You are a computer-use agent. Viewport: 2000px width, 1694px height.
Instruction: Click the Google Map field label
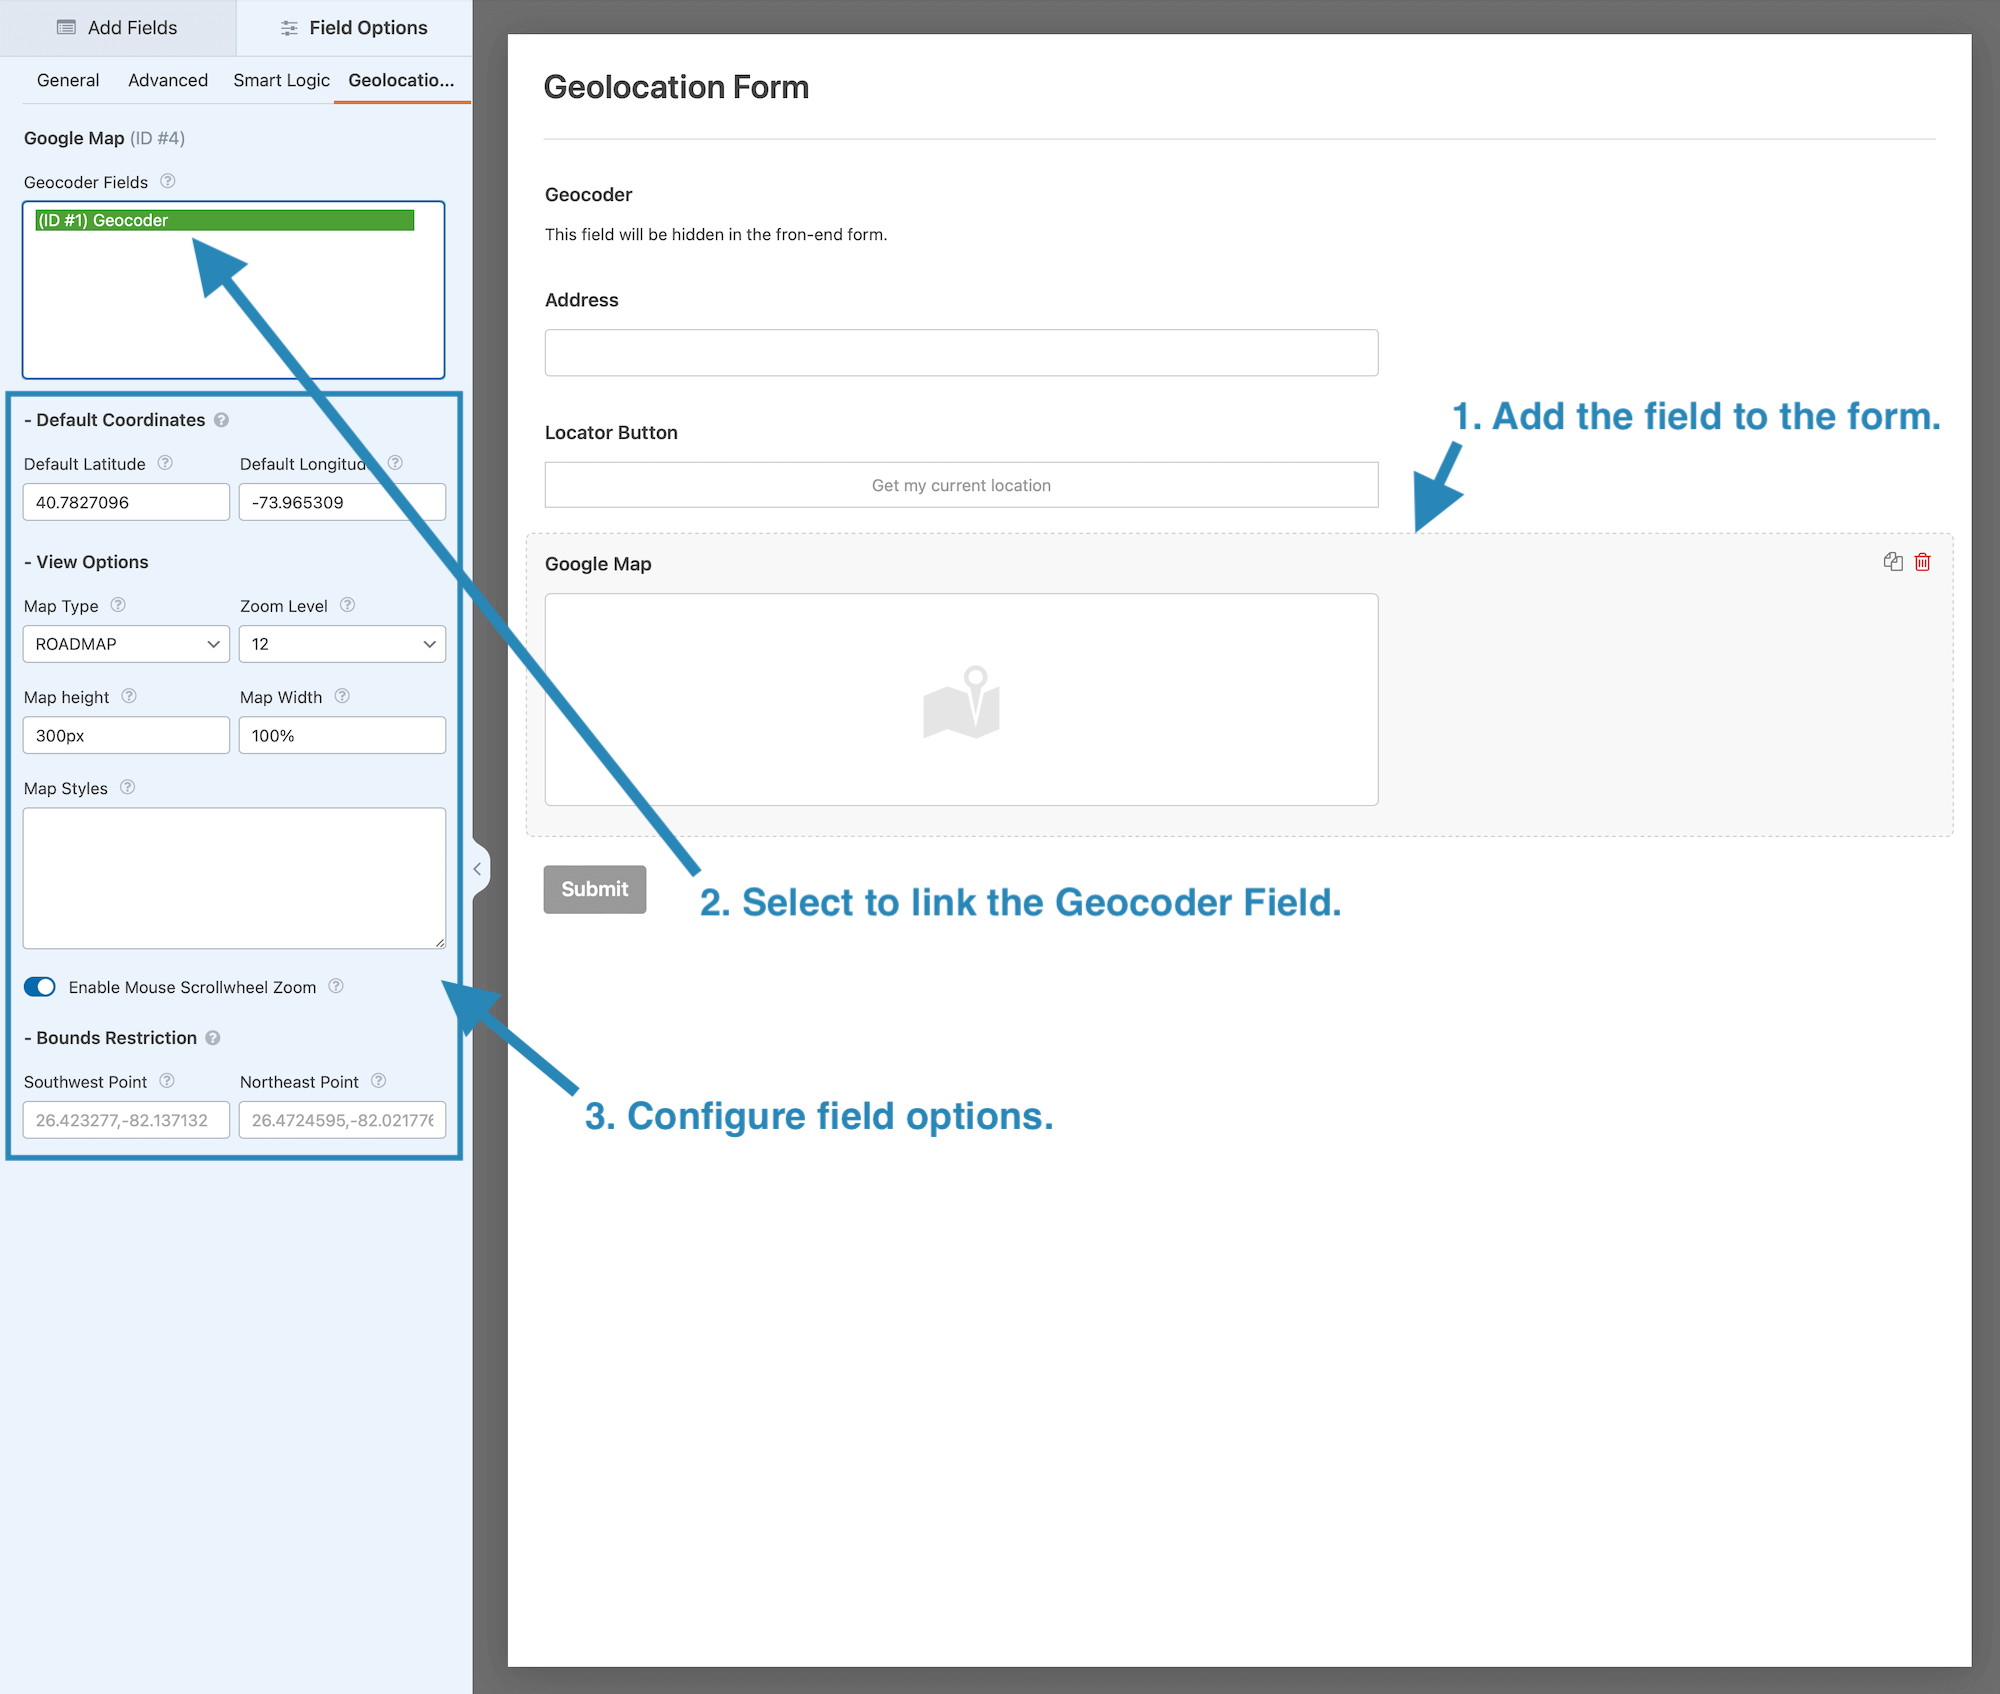pyautogui.click(x=598, y=564)
